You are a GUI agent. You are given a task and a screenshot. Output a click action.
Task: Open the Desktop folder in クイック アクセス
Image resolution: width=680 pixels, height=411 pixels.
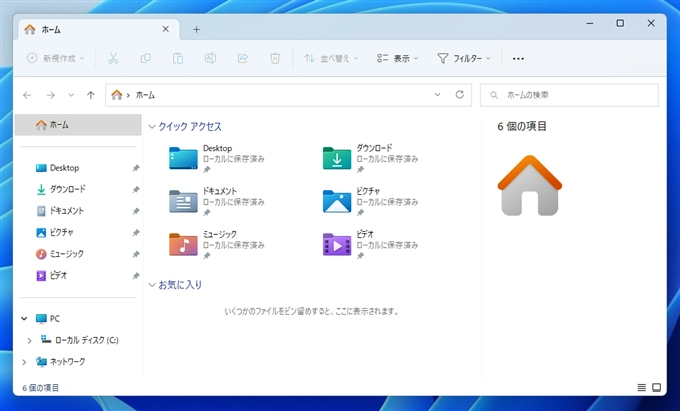pyautogui.click(x=183, y=158)
